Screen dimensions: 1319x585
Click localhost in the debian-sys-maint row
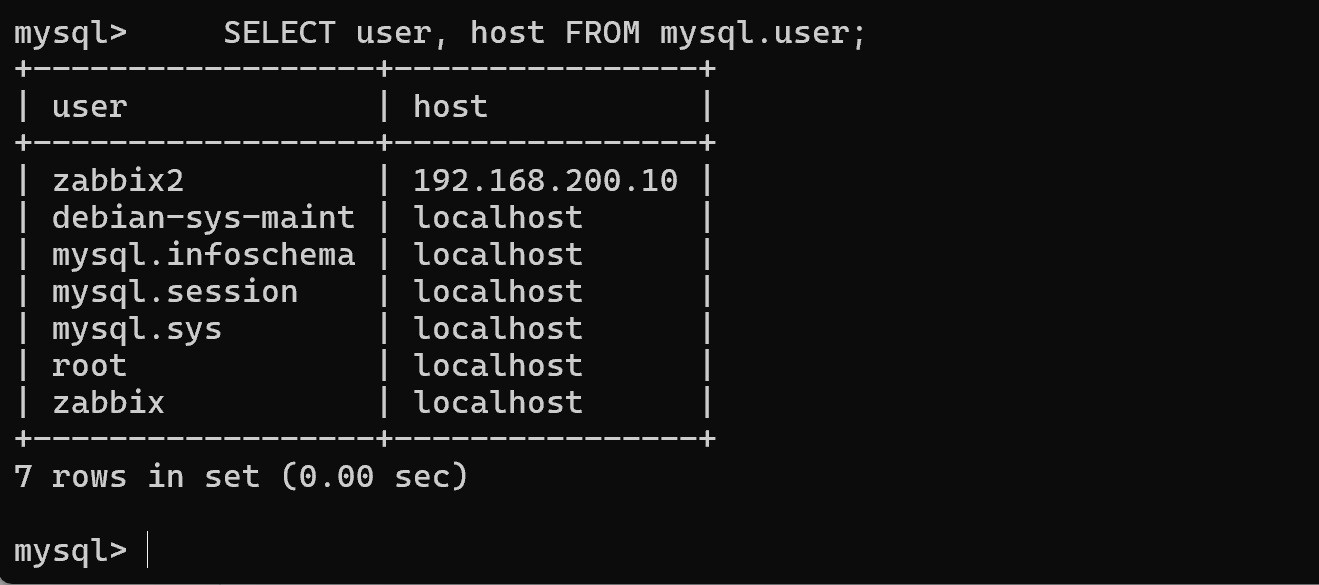pos(498,217)
